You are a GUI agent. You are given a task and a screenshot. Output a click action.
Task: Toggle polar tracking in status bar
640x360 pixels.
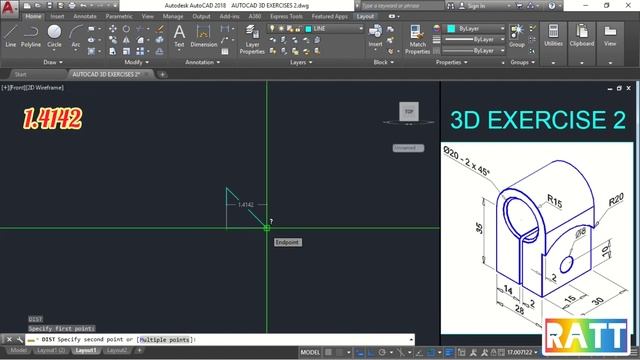click(x=382, y=352)
